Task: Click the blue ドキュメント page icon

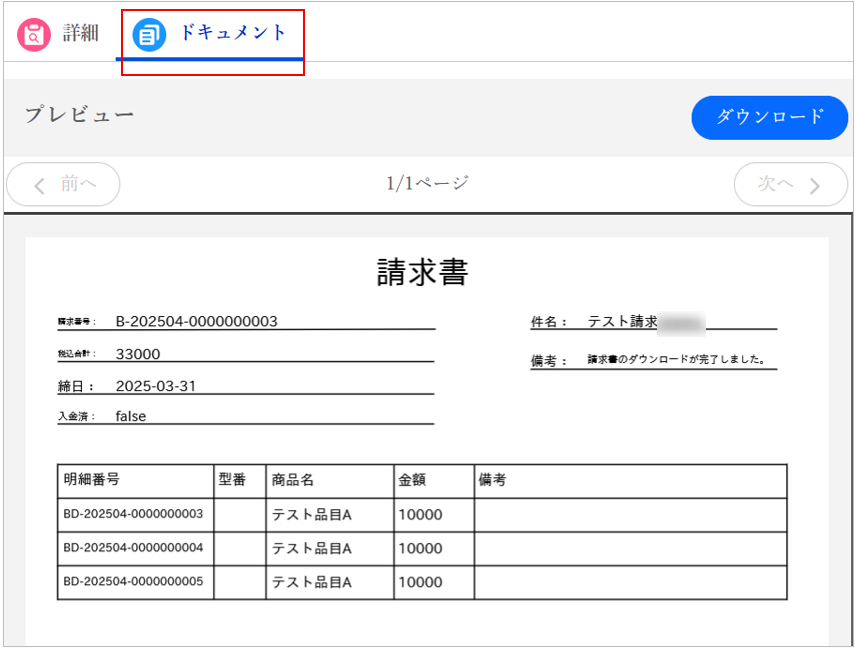Action: pyautogui.click(x=149, y=35)
